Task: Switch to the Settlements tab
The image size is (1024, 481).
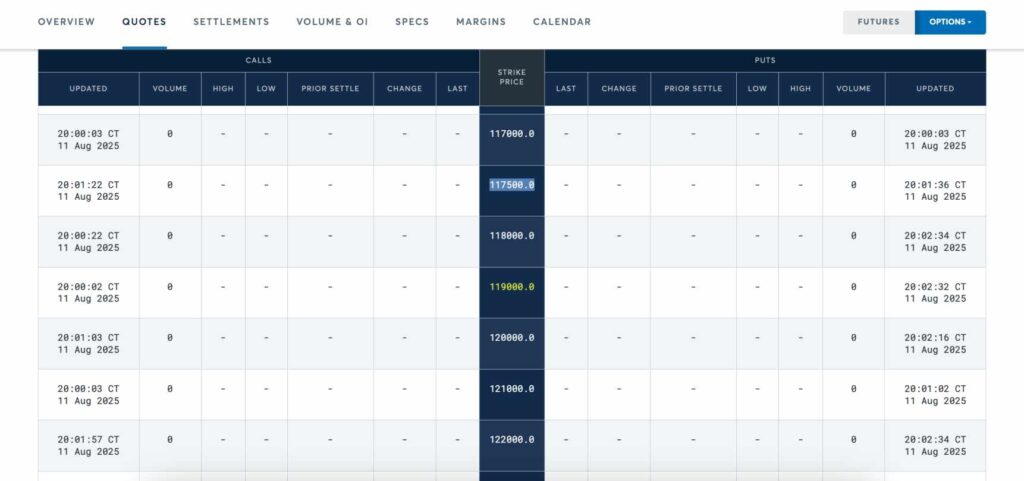Action: [x=231, y=22]
